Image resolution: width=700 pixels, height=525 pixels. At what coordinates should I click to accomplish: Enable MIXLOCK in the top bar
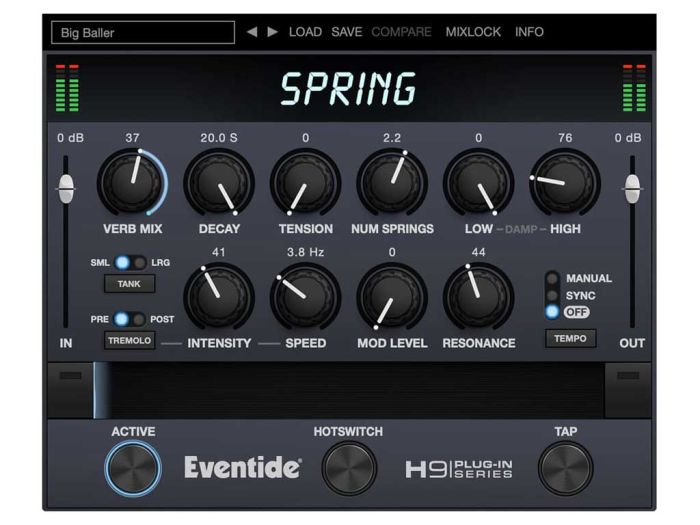click(473, 32)
